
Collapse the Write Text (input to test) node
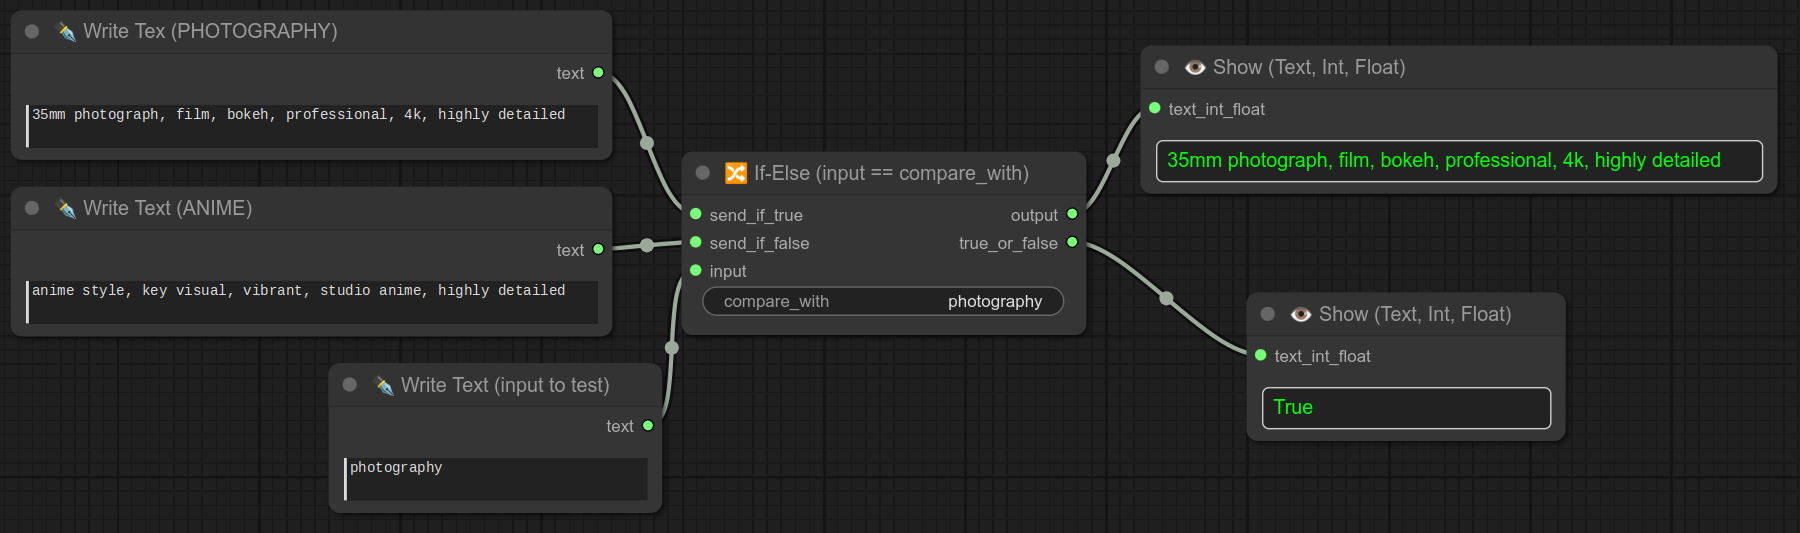coord(350,385)
